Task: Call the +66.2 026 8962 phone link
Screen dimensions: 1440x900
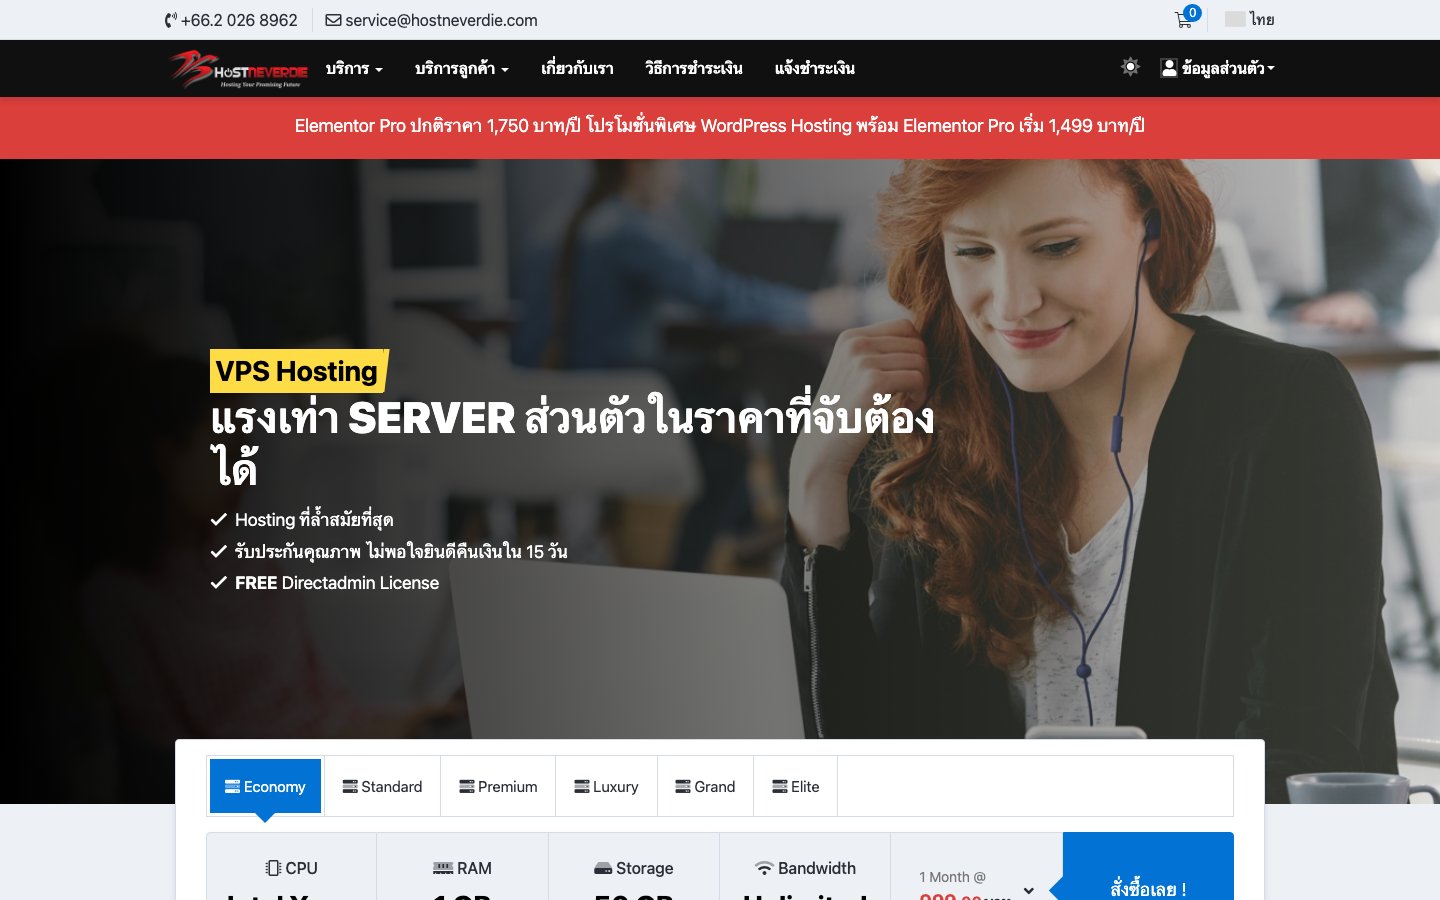Action: pyautogui.click(x=231, y=20)
